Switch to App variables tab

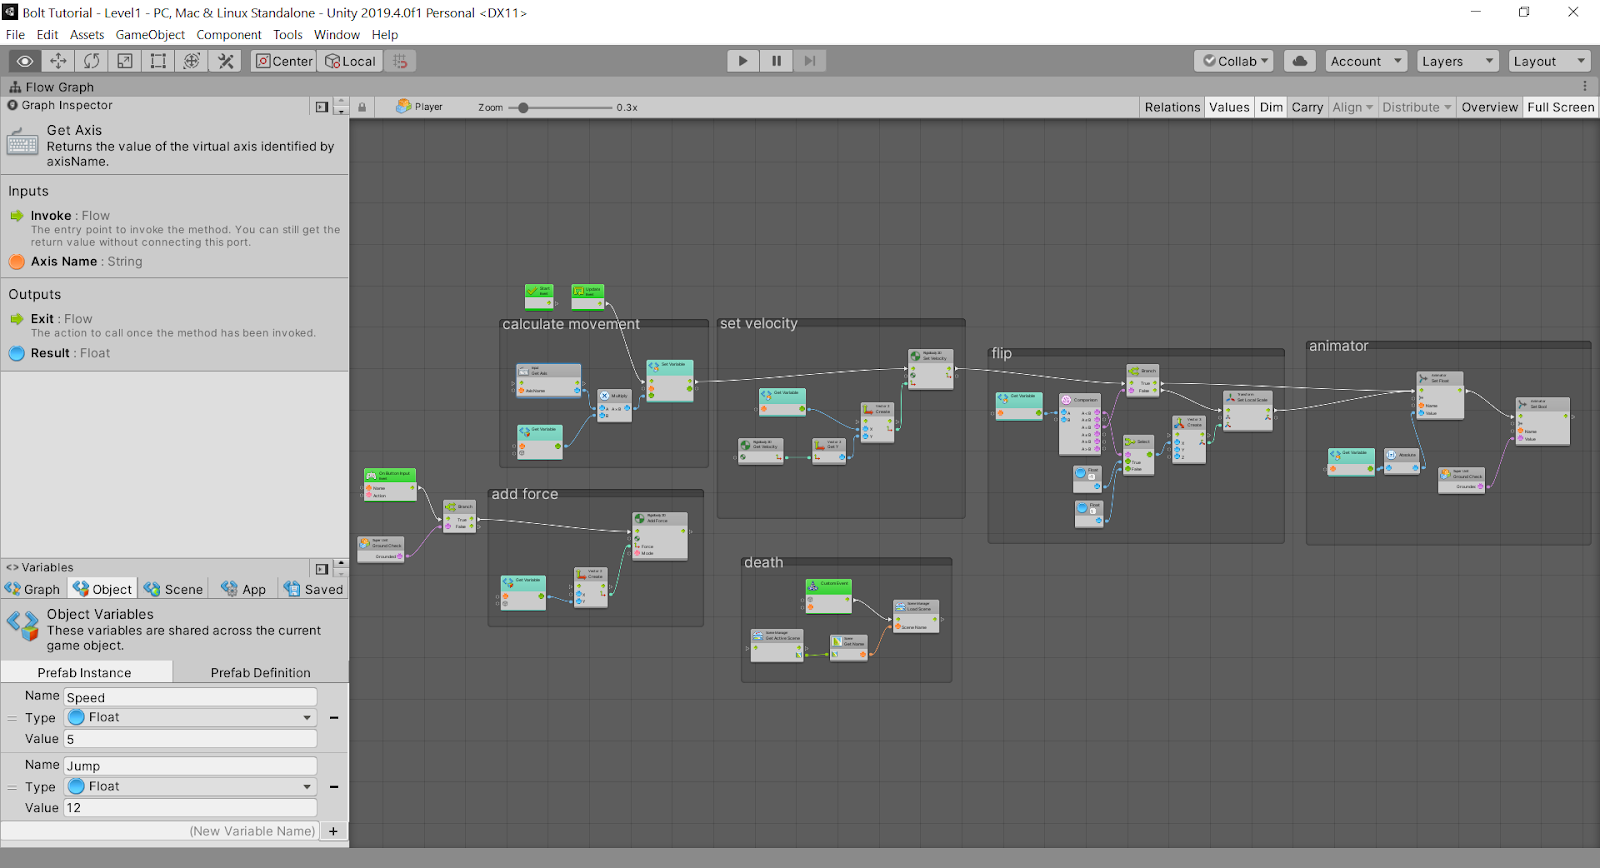[x=243, y=589]
